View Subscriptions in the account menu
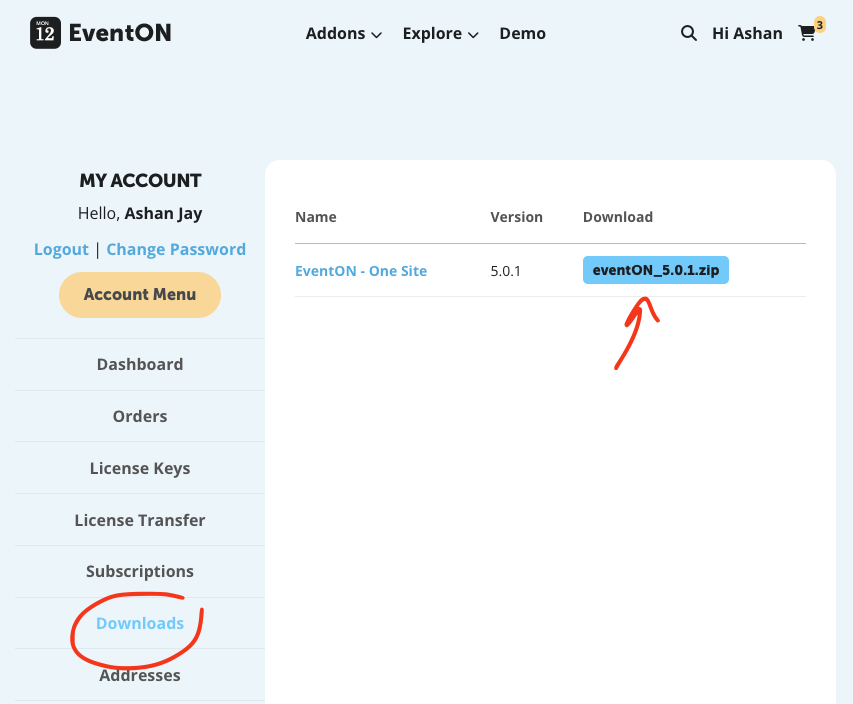Image resolution: width=853 pixels, height=704 pixels. coord(140,572)
